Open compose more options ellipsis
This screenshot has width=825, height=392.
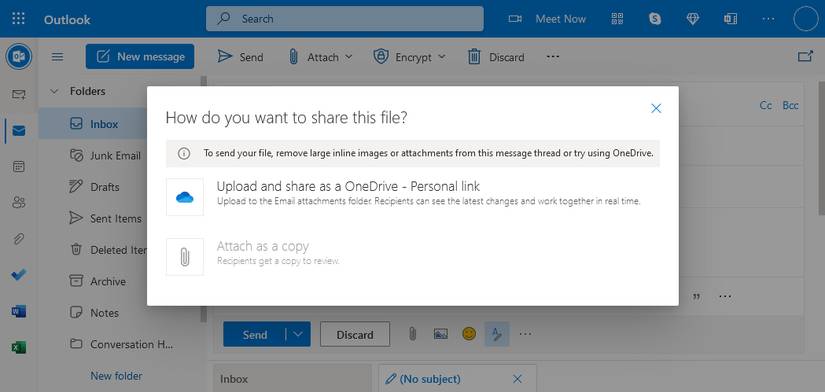click(x=525, y=334)
